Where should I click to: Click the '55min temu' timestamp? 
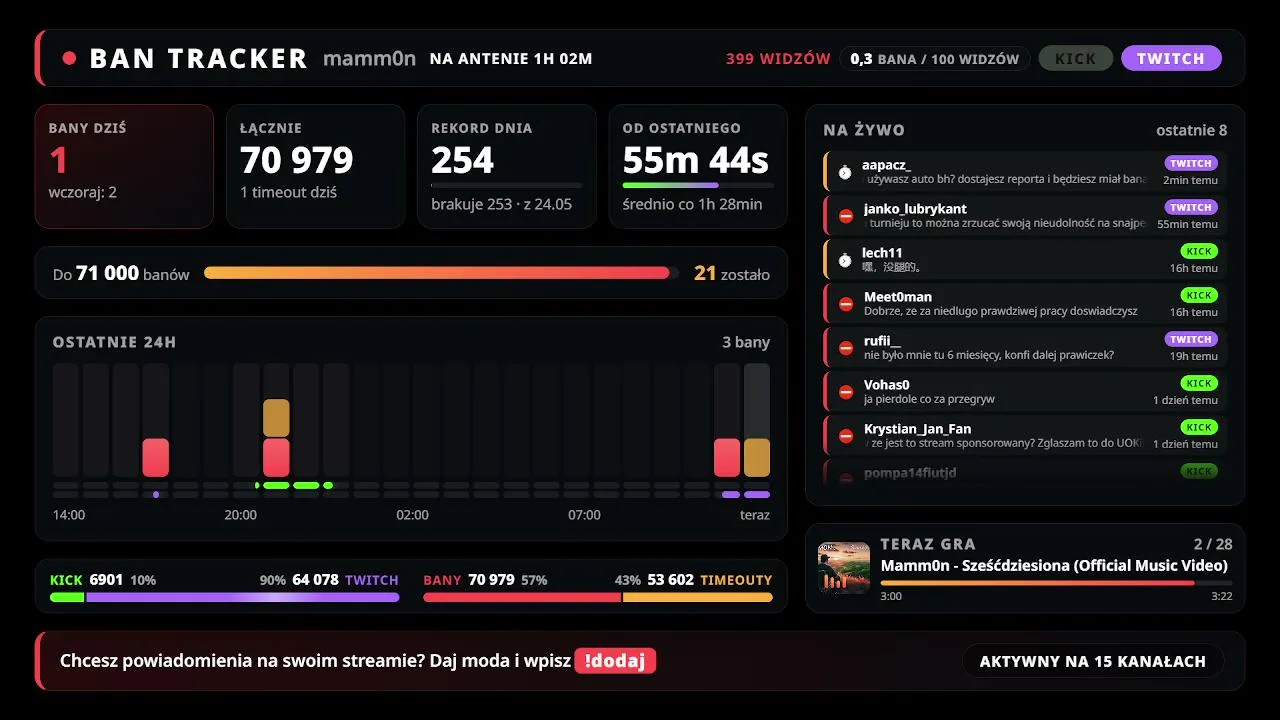pyautogui.click(x=1187, y=224)
